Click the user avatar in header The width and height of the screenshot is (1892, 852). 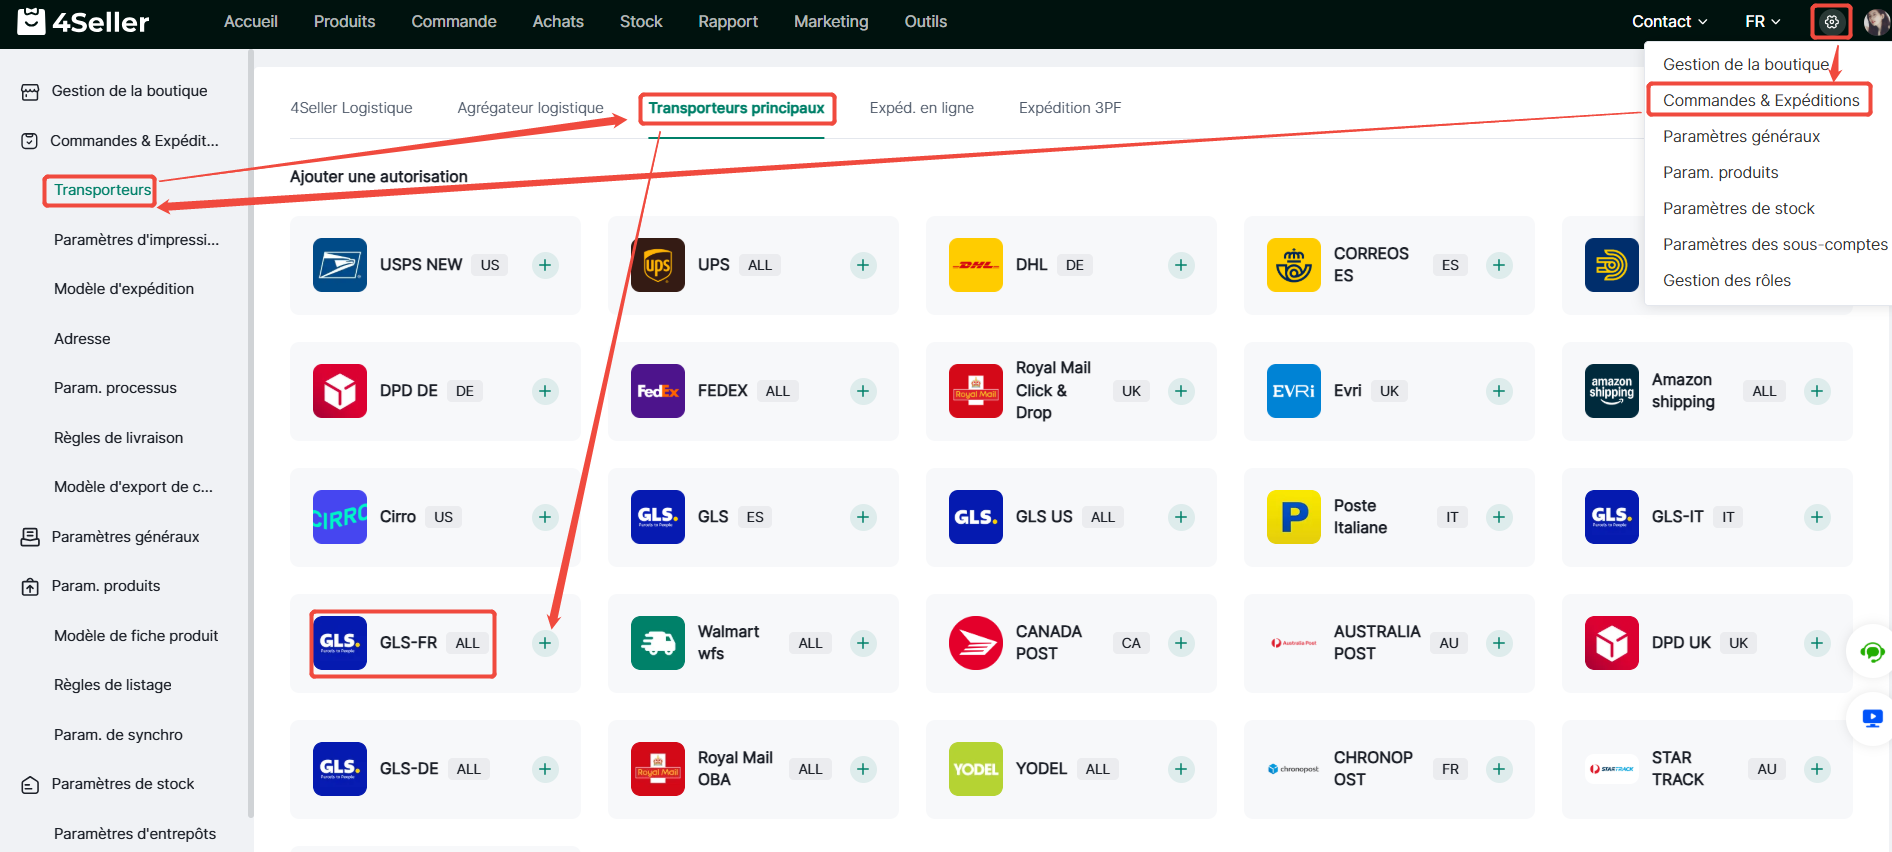pyautogui.click(x=1876, y=21)
